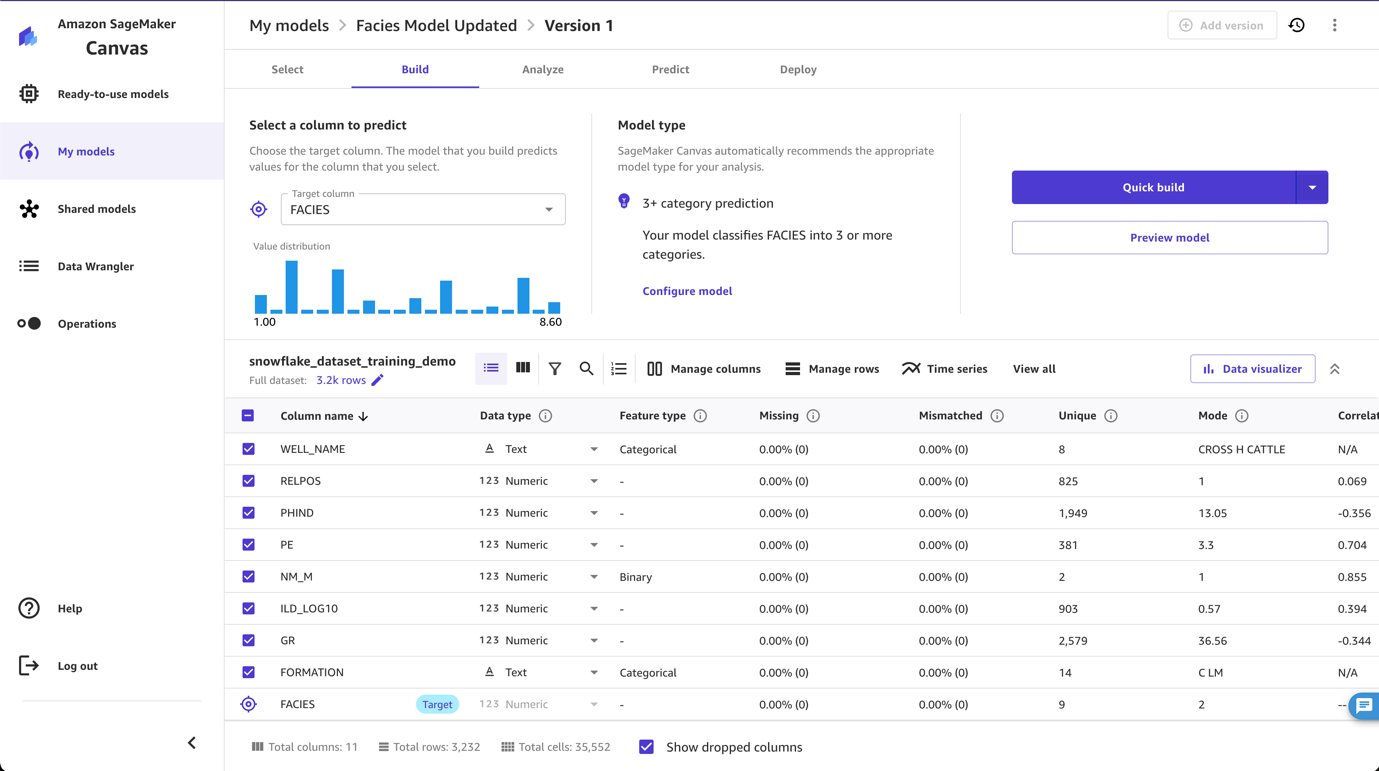
Task: Collapse the build settings panel chevrons
Action: tap(1335, 369)
